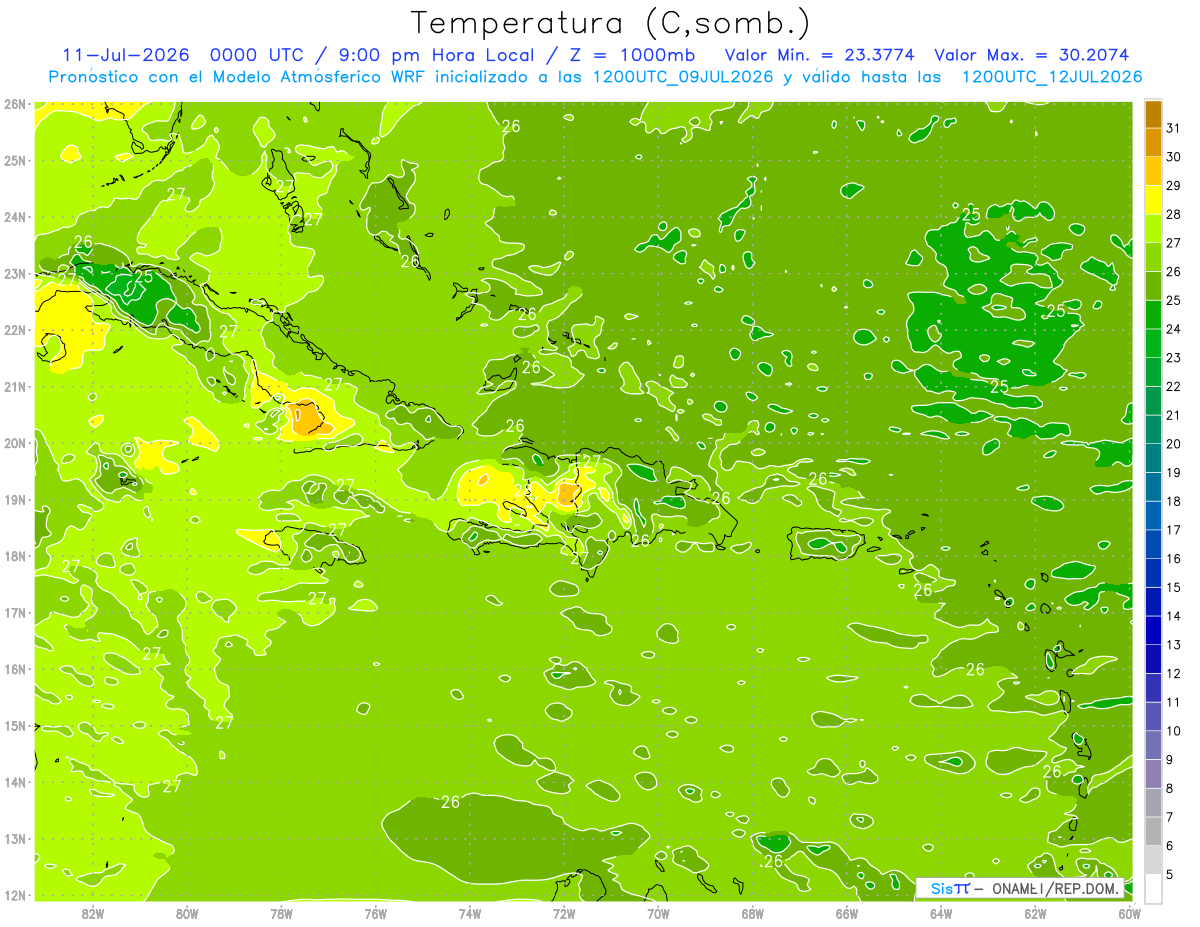Click legend value 14
Viewport: 1200px width, 927px height.
(1173, 616)
